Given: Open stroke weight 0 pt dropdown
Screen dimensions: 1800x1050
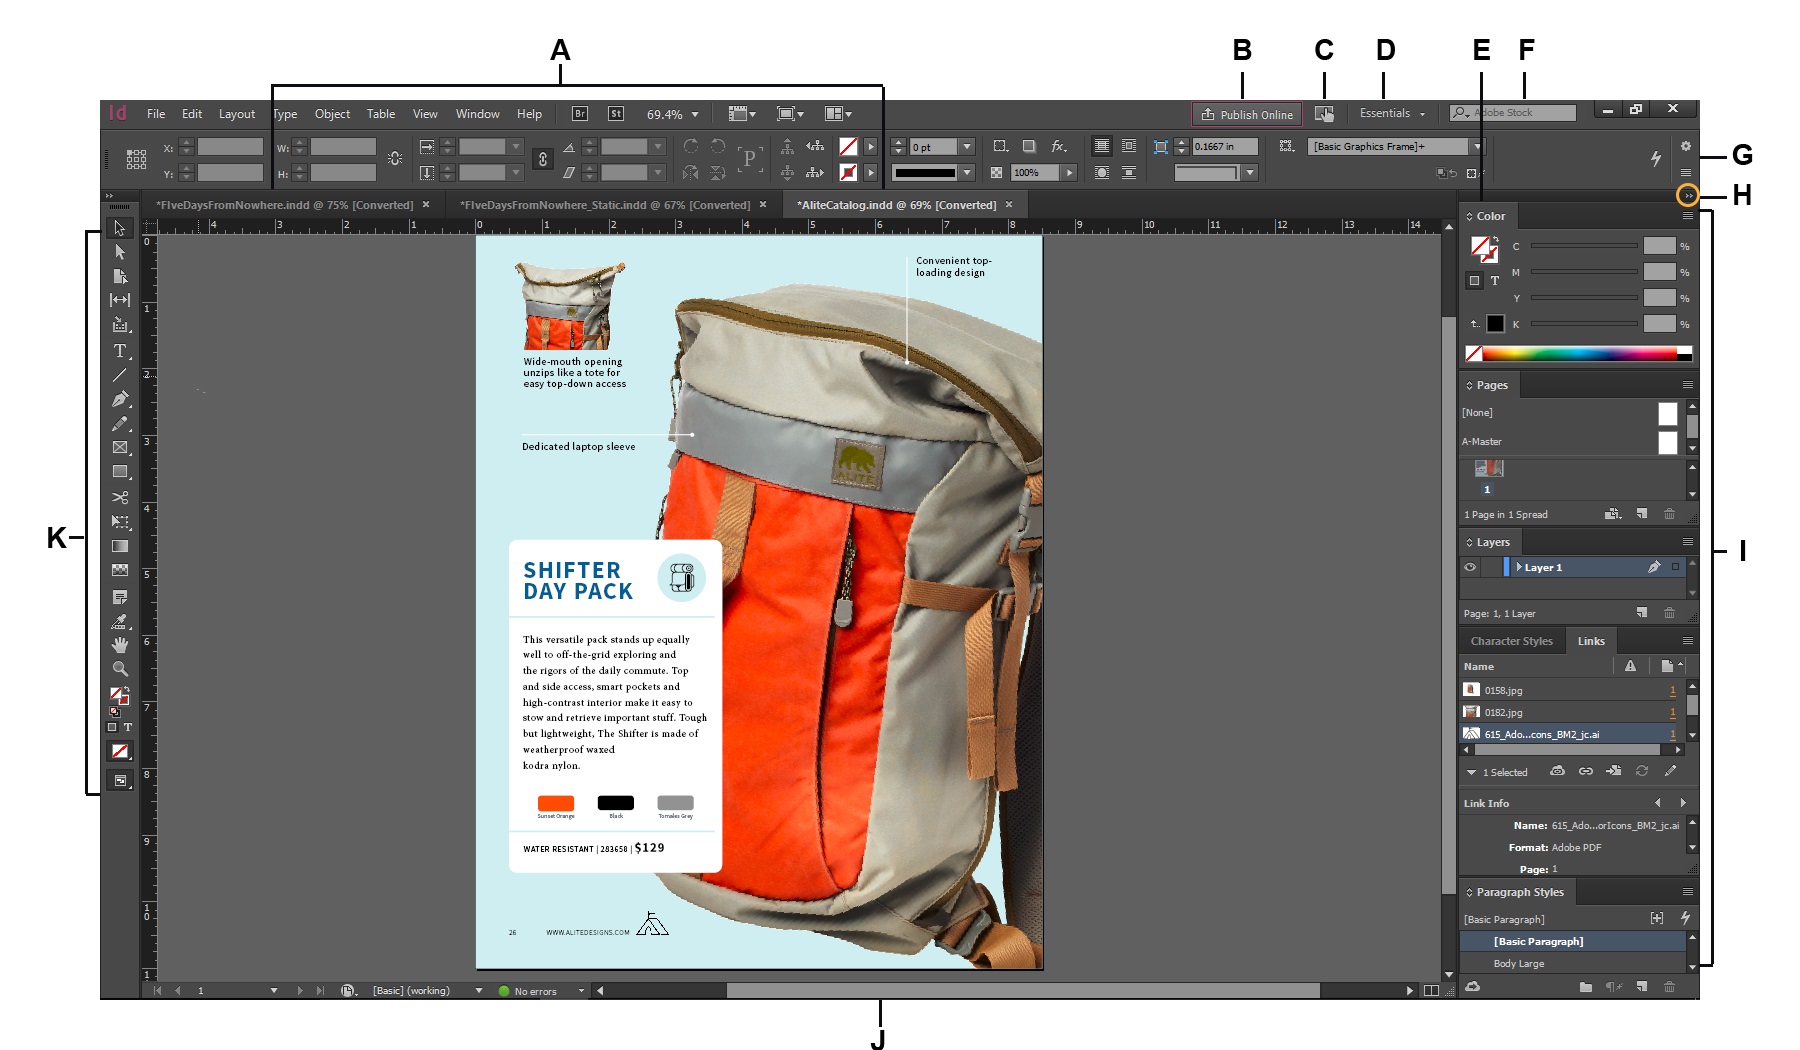Looking at the screenshot, I should click(967, 147).
